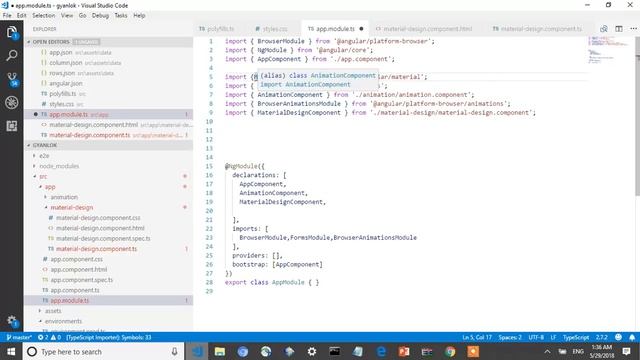Click the master branch status item
This screenshot has width=640, height=360.
[19, 337]
